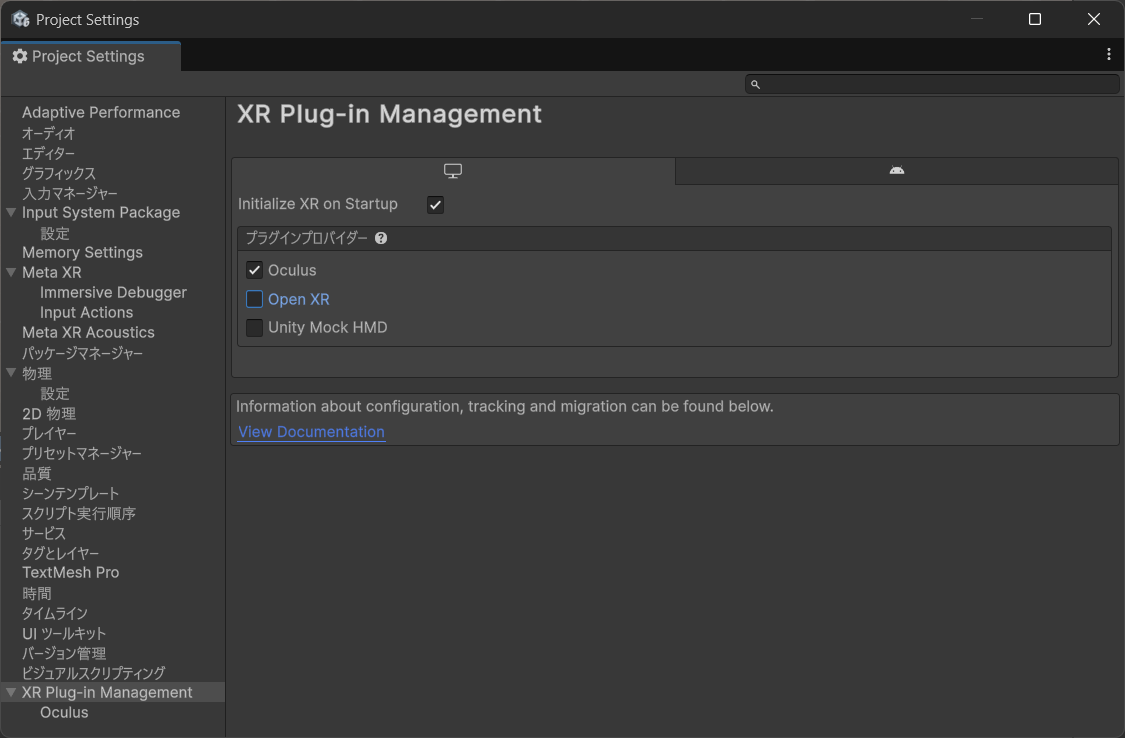Viewport: 1125px width, 738px height.
Task: Select グラフィックス settings
Action: point(59,173)
